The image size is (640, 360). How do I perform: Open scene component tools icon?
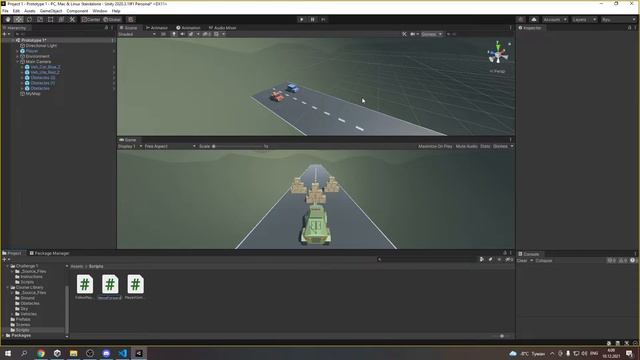pyautogui.click(x=404, y=34)
